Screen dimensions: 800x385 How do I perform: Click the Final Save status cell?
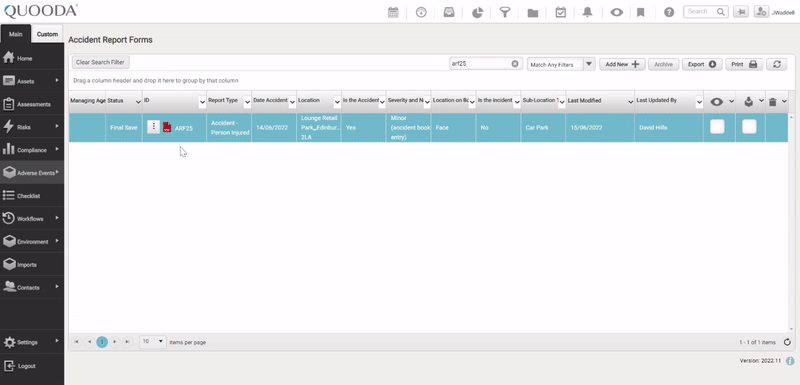[x=123, y=127]
